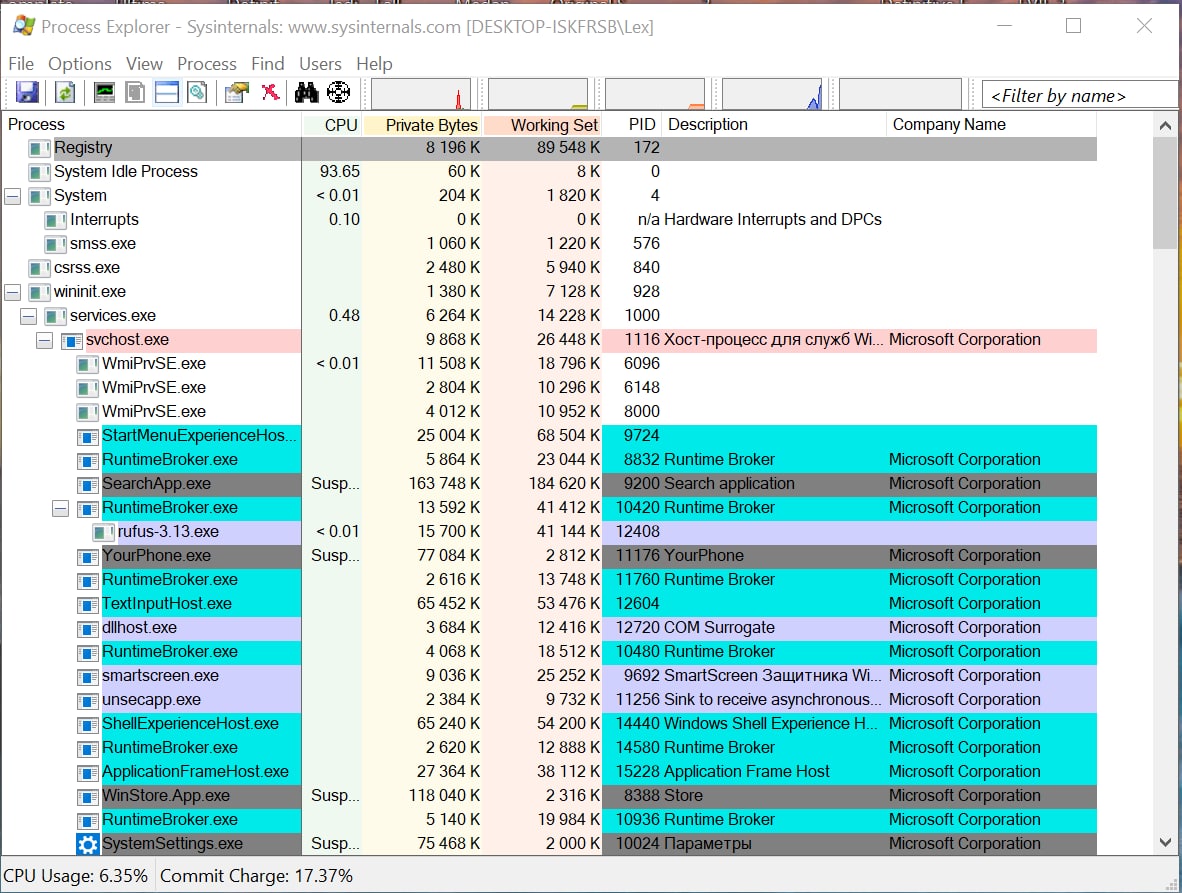Click the crosshair Find Window's Process icon
The image size is (1182, 893).
(339, 93)
